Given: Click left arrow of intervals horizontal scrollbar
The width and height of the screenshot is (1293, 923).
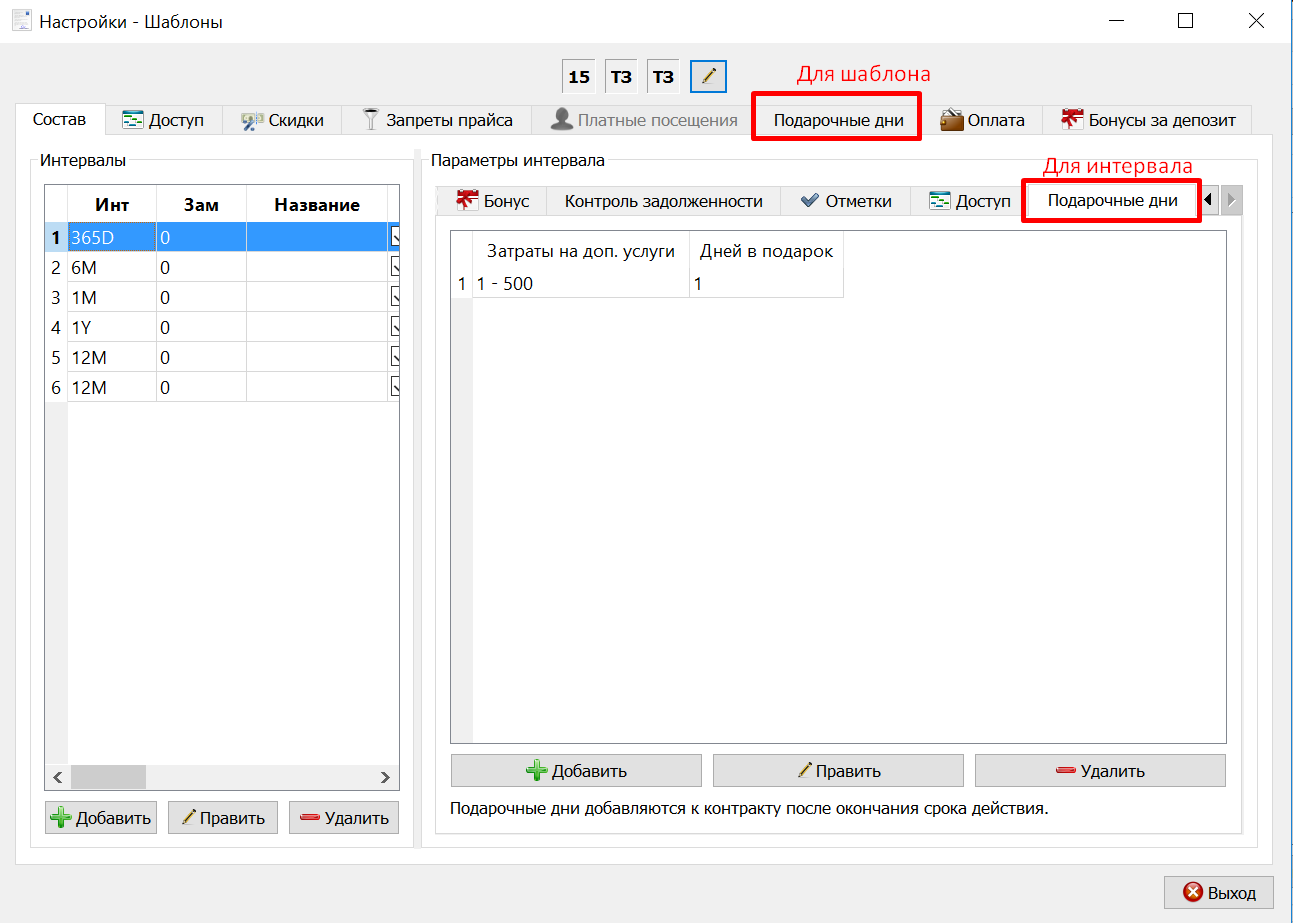Looking at the screenshot, I should click(57, 777).
